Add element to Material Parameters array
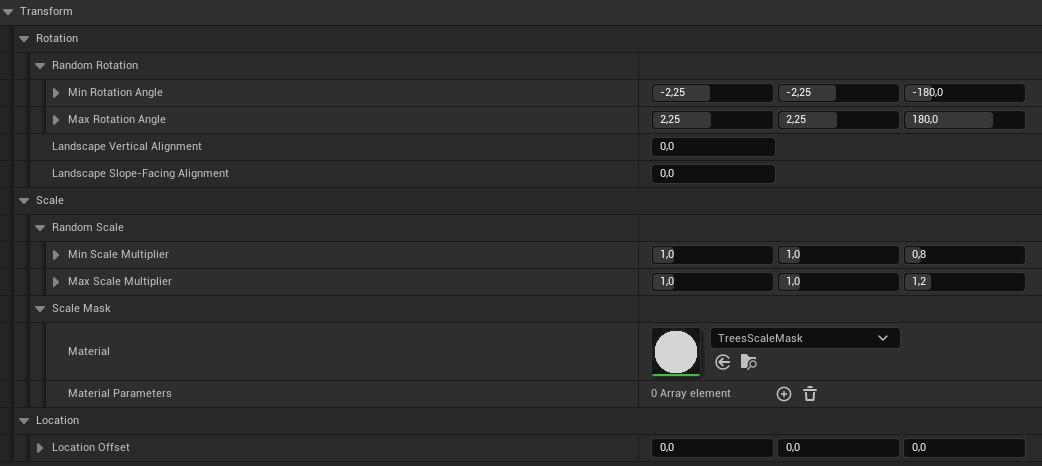 coord(784,394)
